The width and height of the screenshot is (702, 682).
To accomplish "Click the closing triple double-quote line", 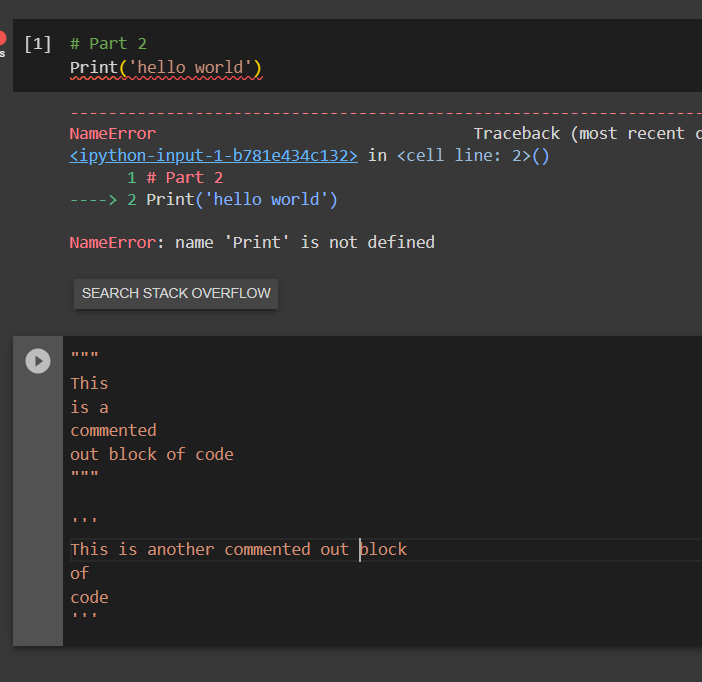I will pos(84,474).
